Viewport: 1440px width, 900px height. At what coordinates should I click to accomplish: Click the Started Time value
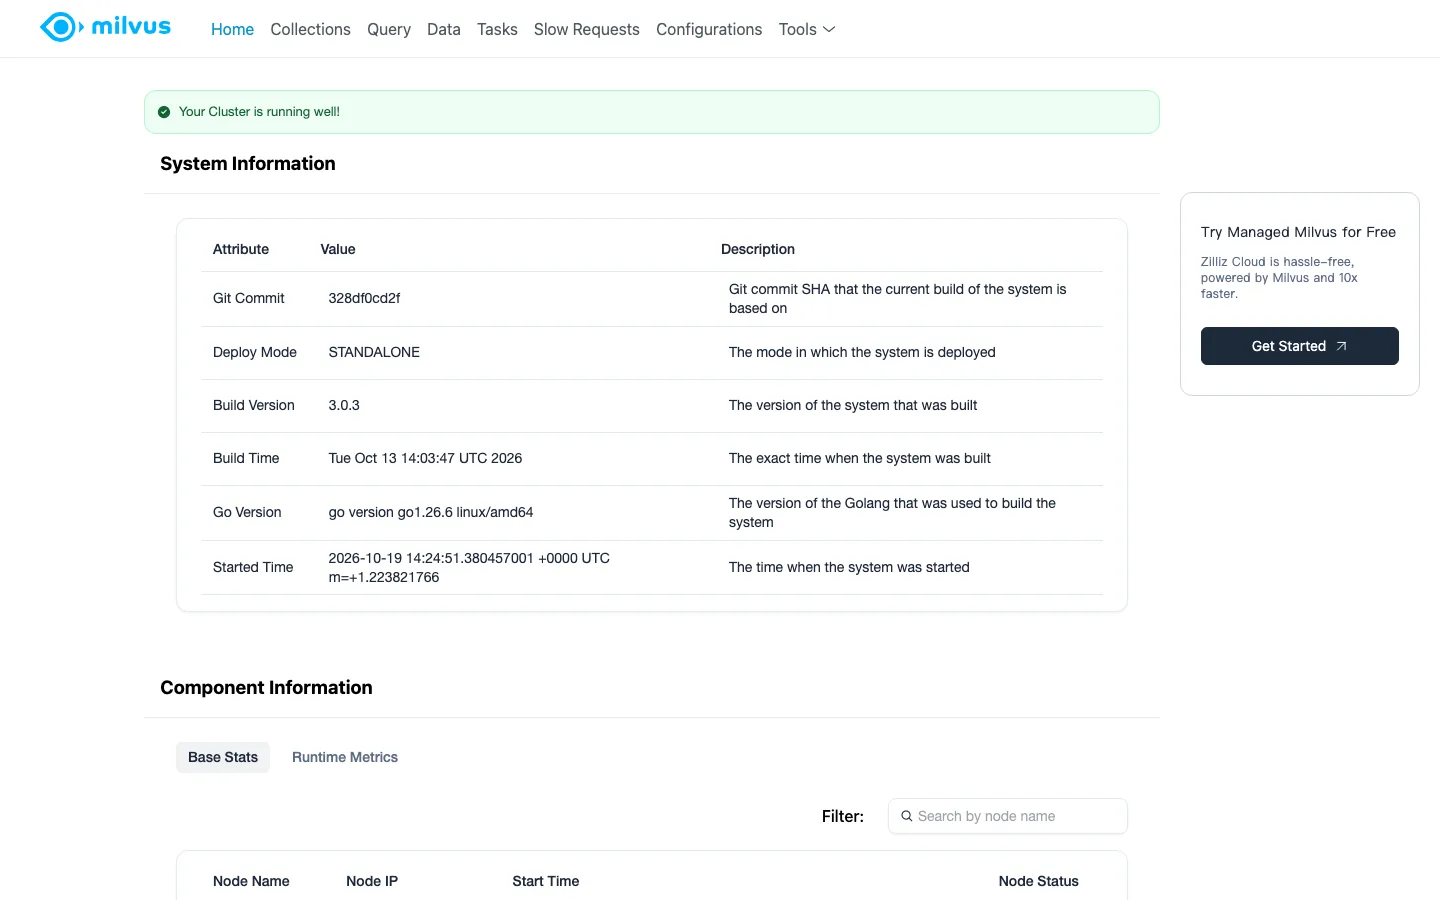(469, 567)
